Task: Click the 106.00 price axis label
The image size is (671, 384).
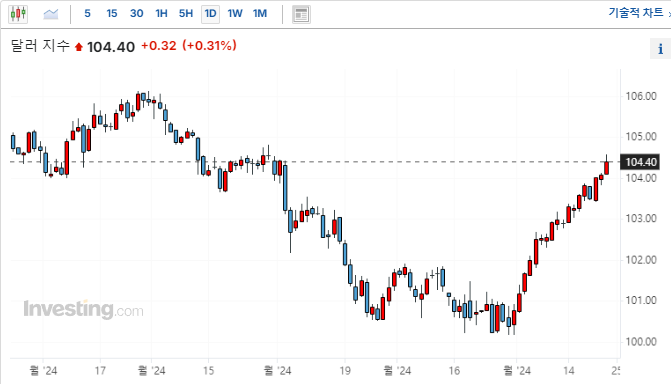Action: click(641, 96)
